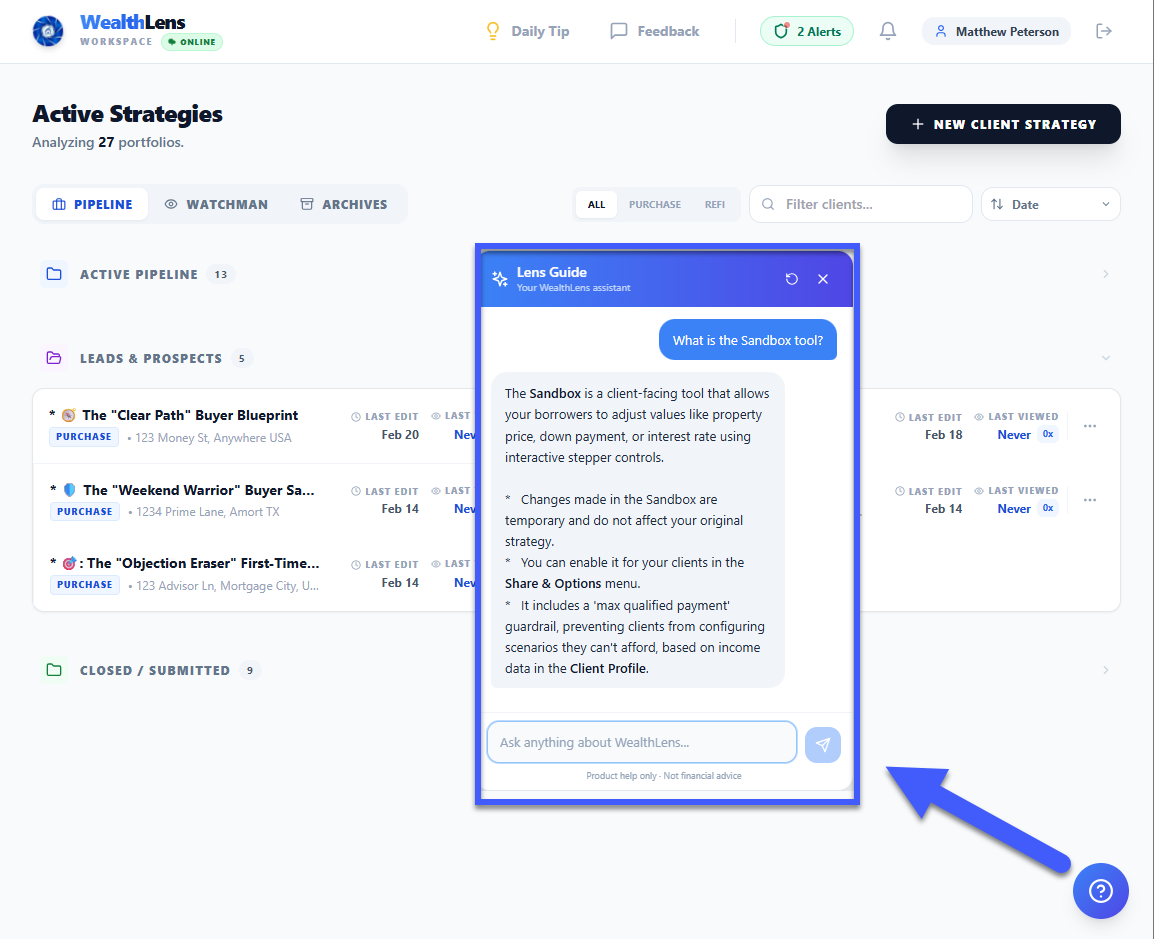
Task: Click address 123 Money St, Anywhere USA
Action: pyautogui.click(x=213, y=438)
